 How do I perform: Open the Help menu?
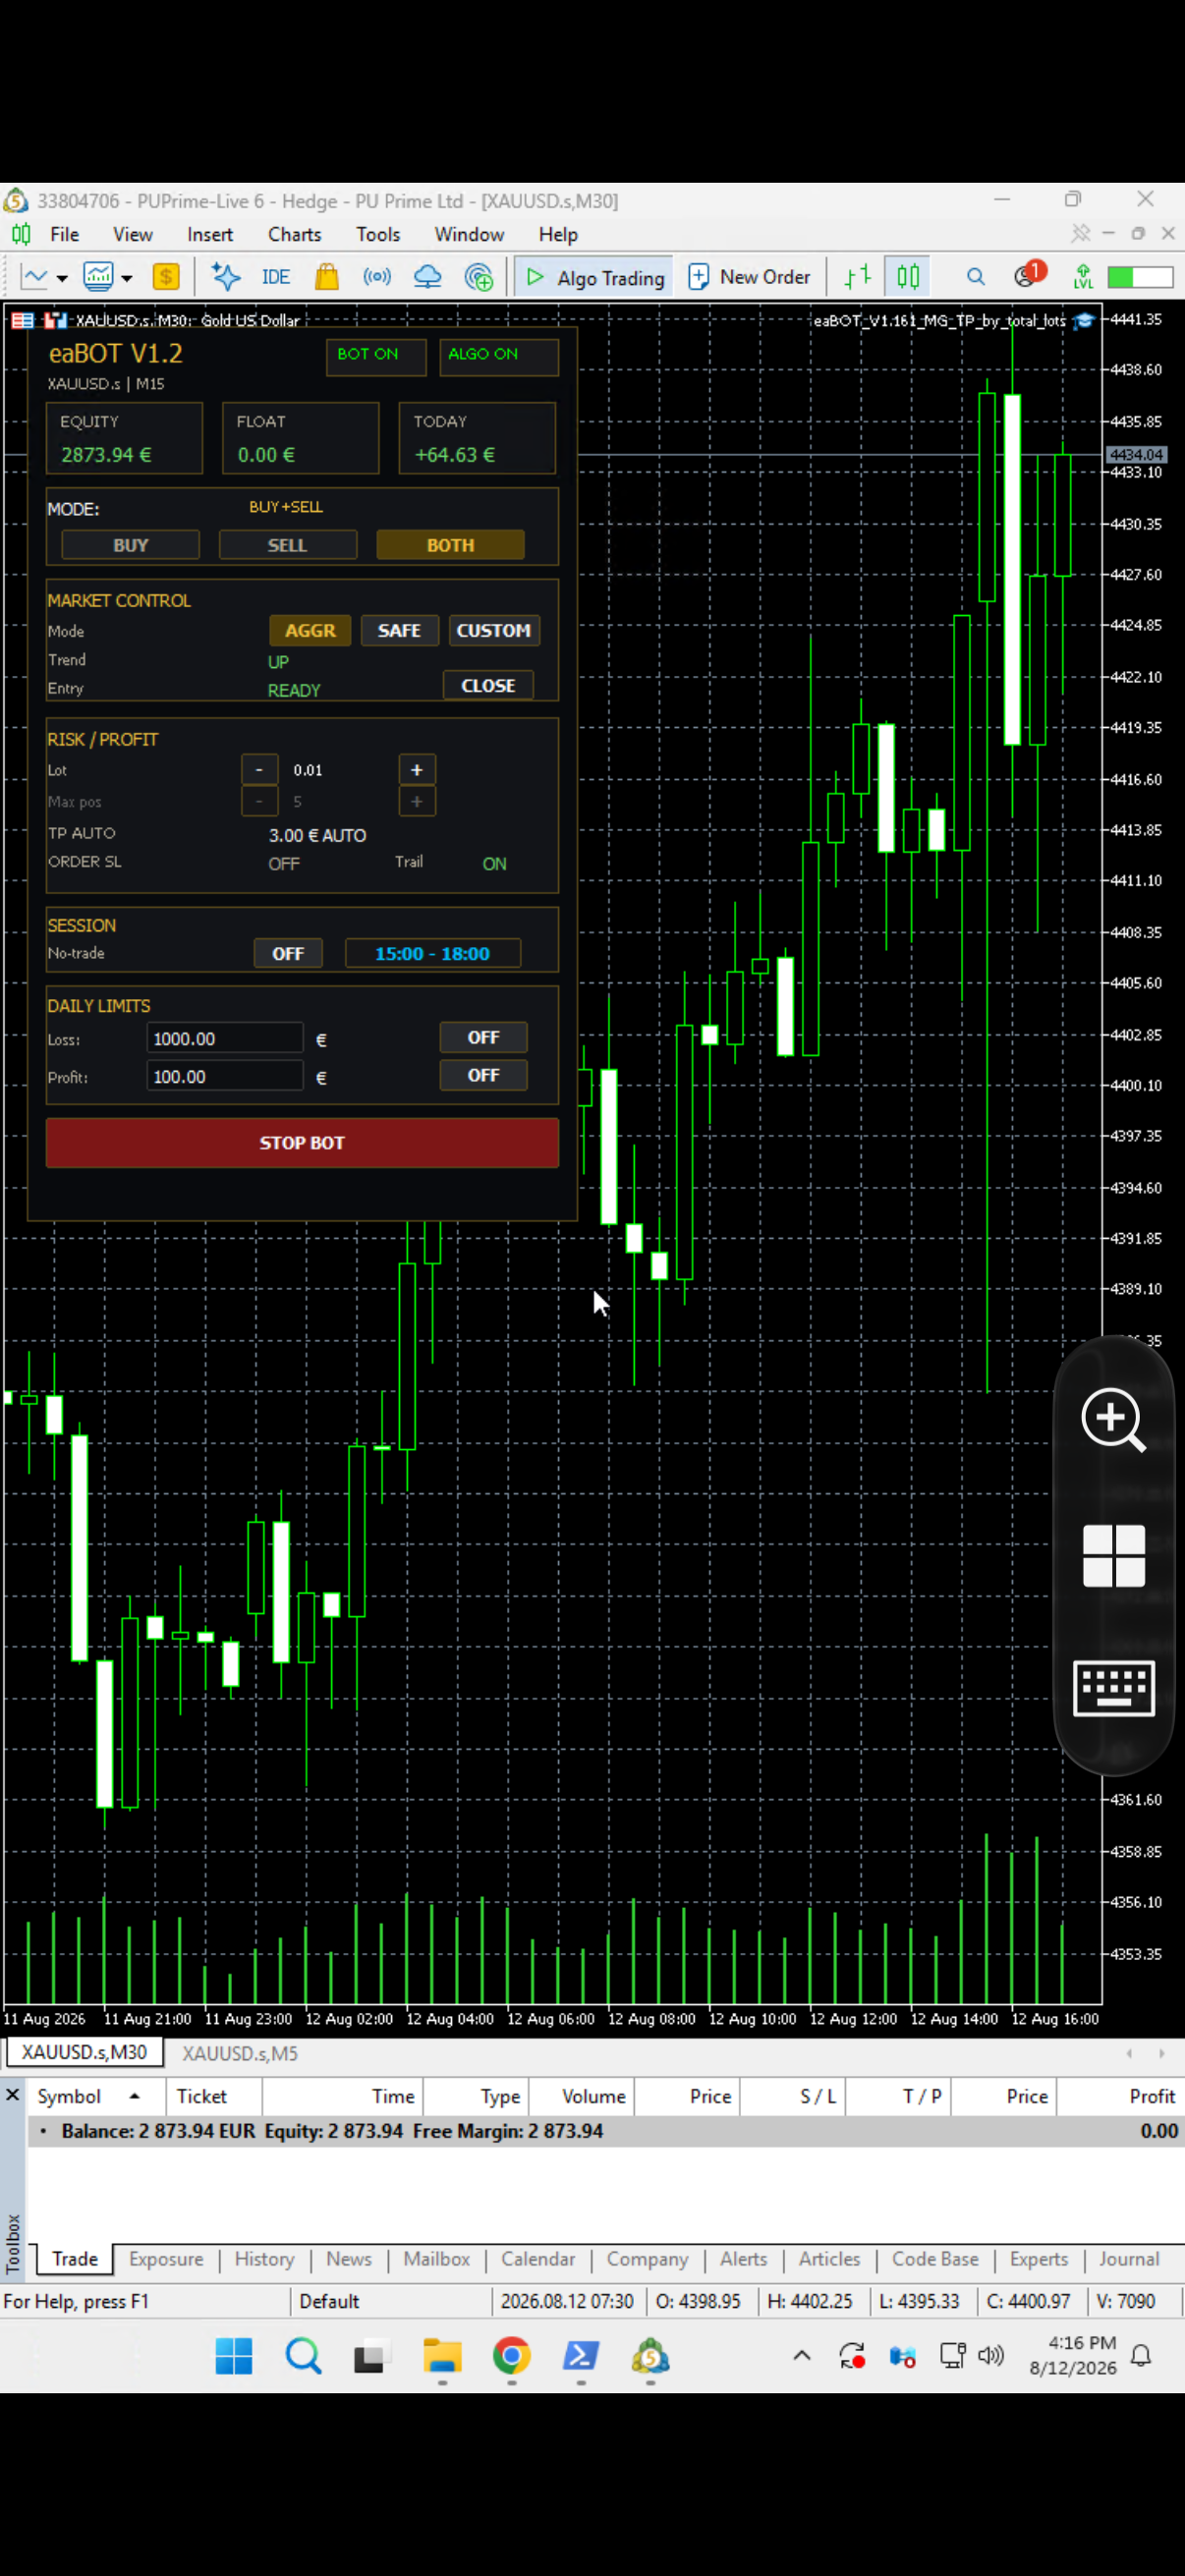click(x=558, y=234)
